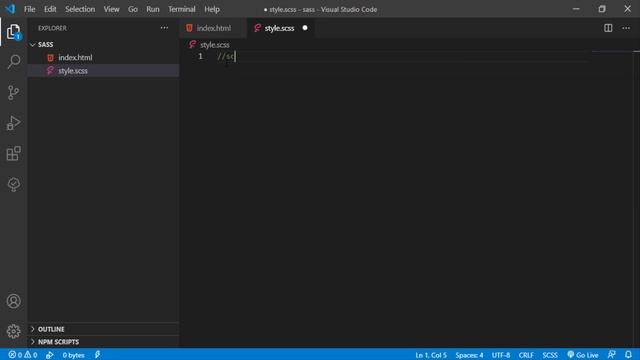Start server with Go Live

(x=583, y=355)
